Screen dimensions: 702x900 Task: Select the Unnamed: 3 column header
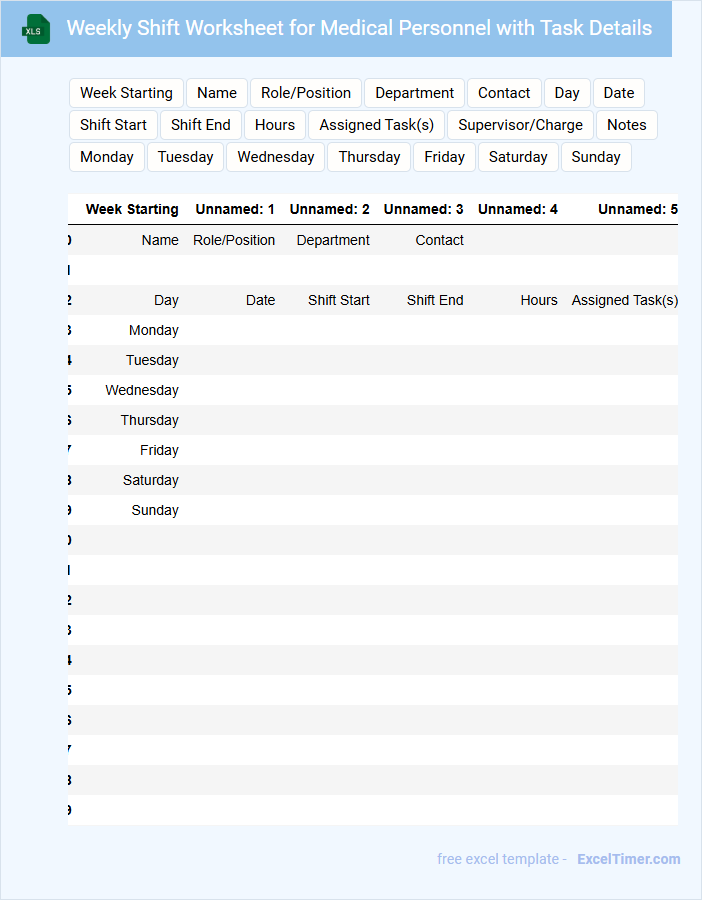click(424, 210)
